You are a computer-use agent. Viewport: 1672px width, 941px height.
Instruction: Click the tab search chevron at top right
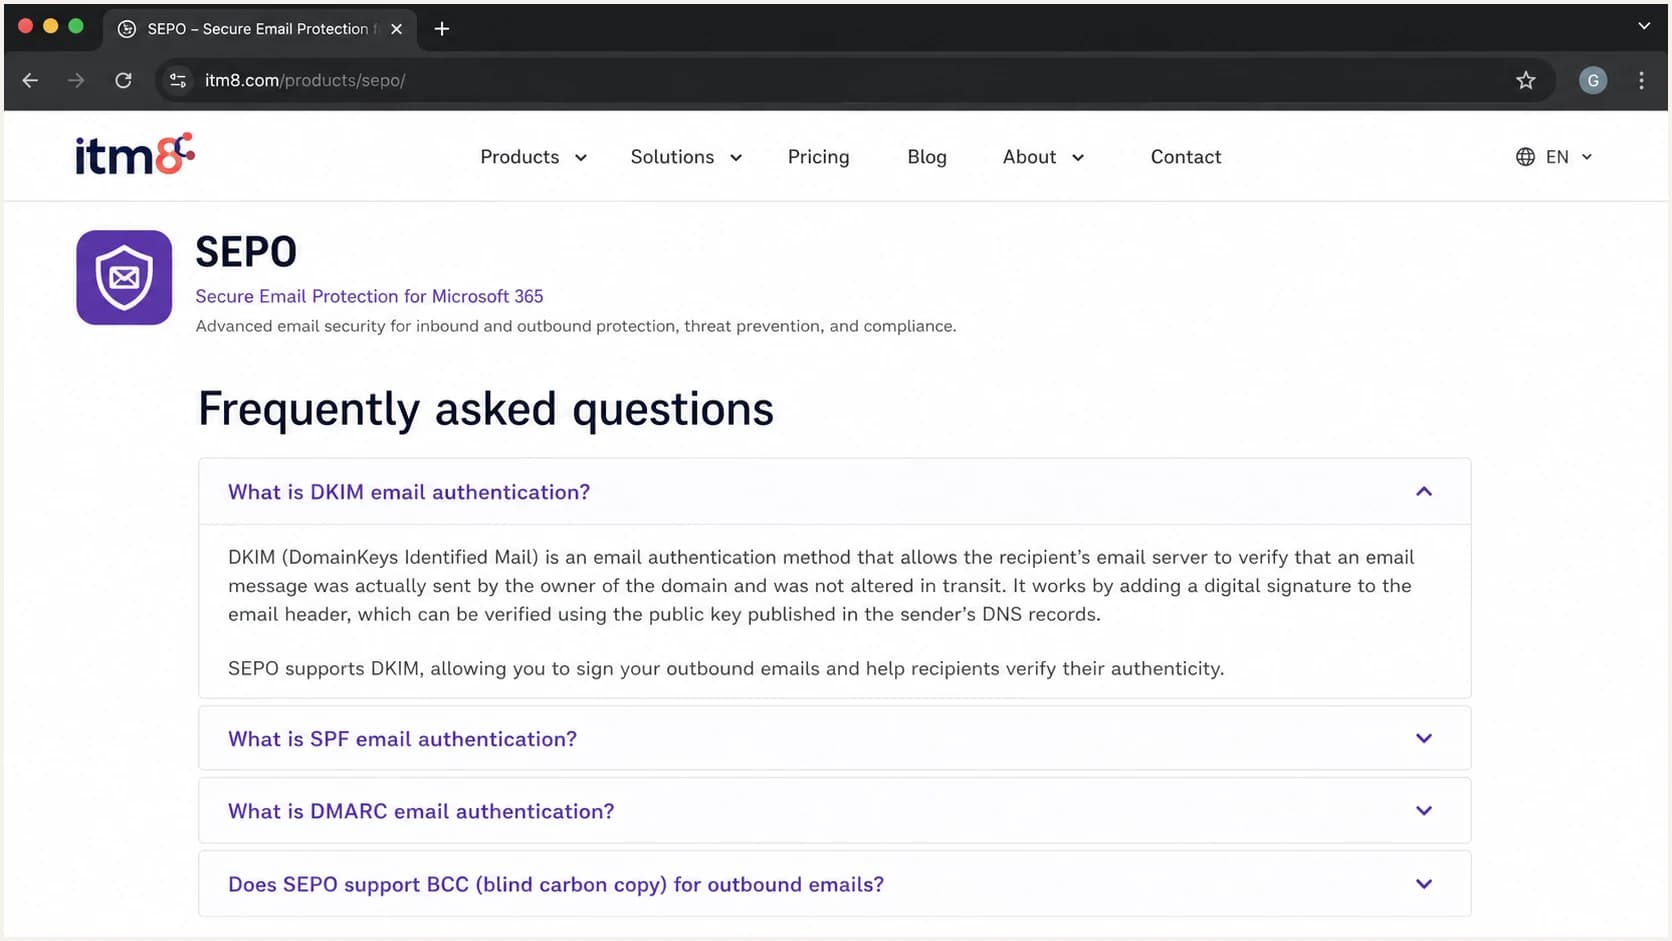coord(1644,26)
